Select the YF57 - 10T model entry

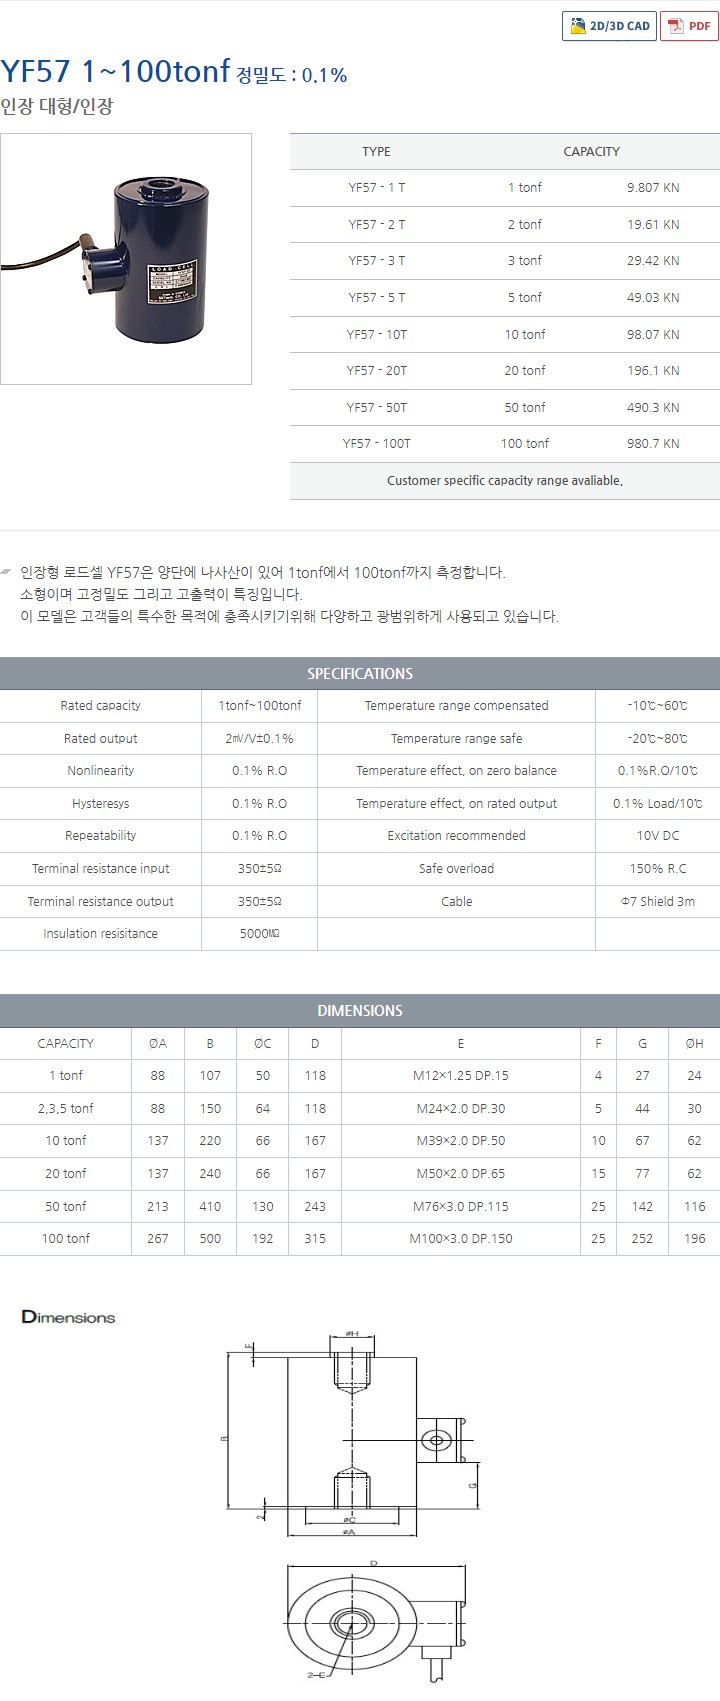click(376, 335)
